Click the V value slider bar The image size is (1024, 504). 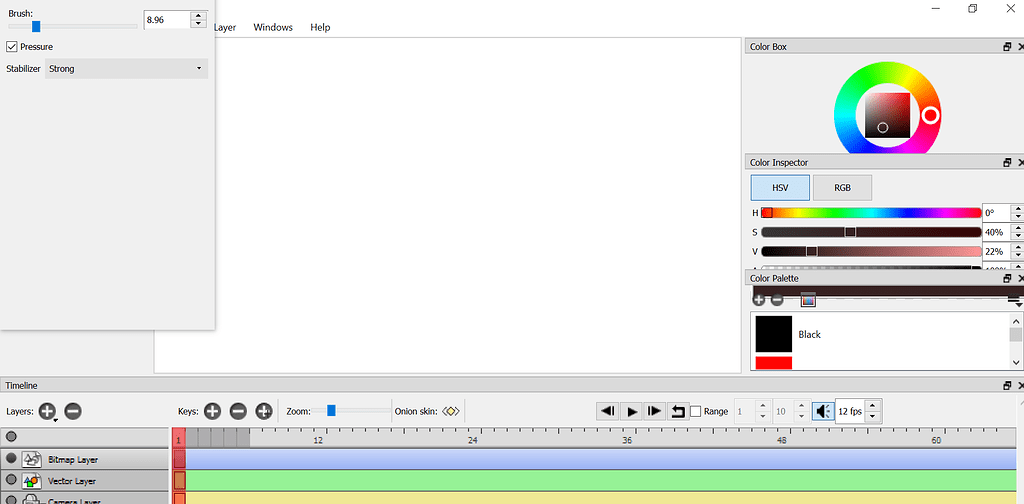(x=871, y=251)
